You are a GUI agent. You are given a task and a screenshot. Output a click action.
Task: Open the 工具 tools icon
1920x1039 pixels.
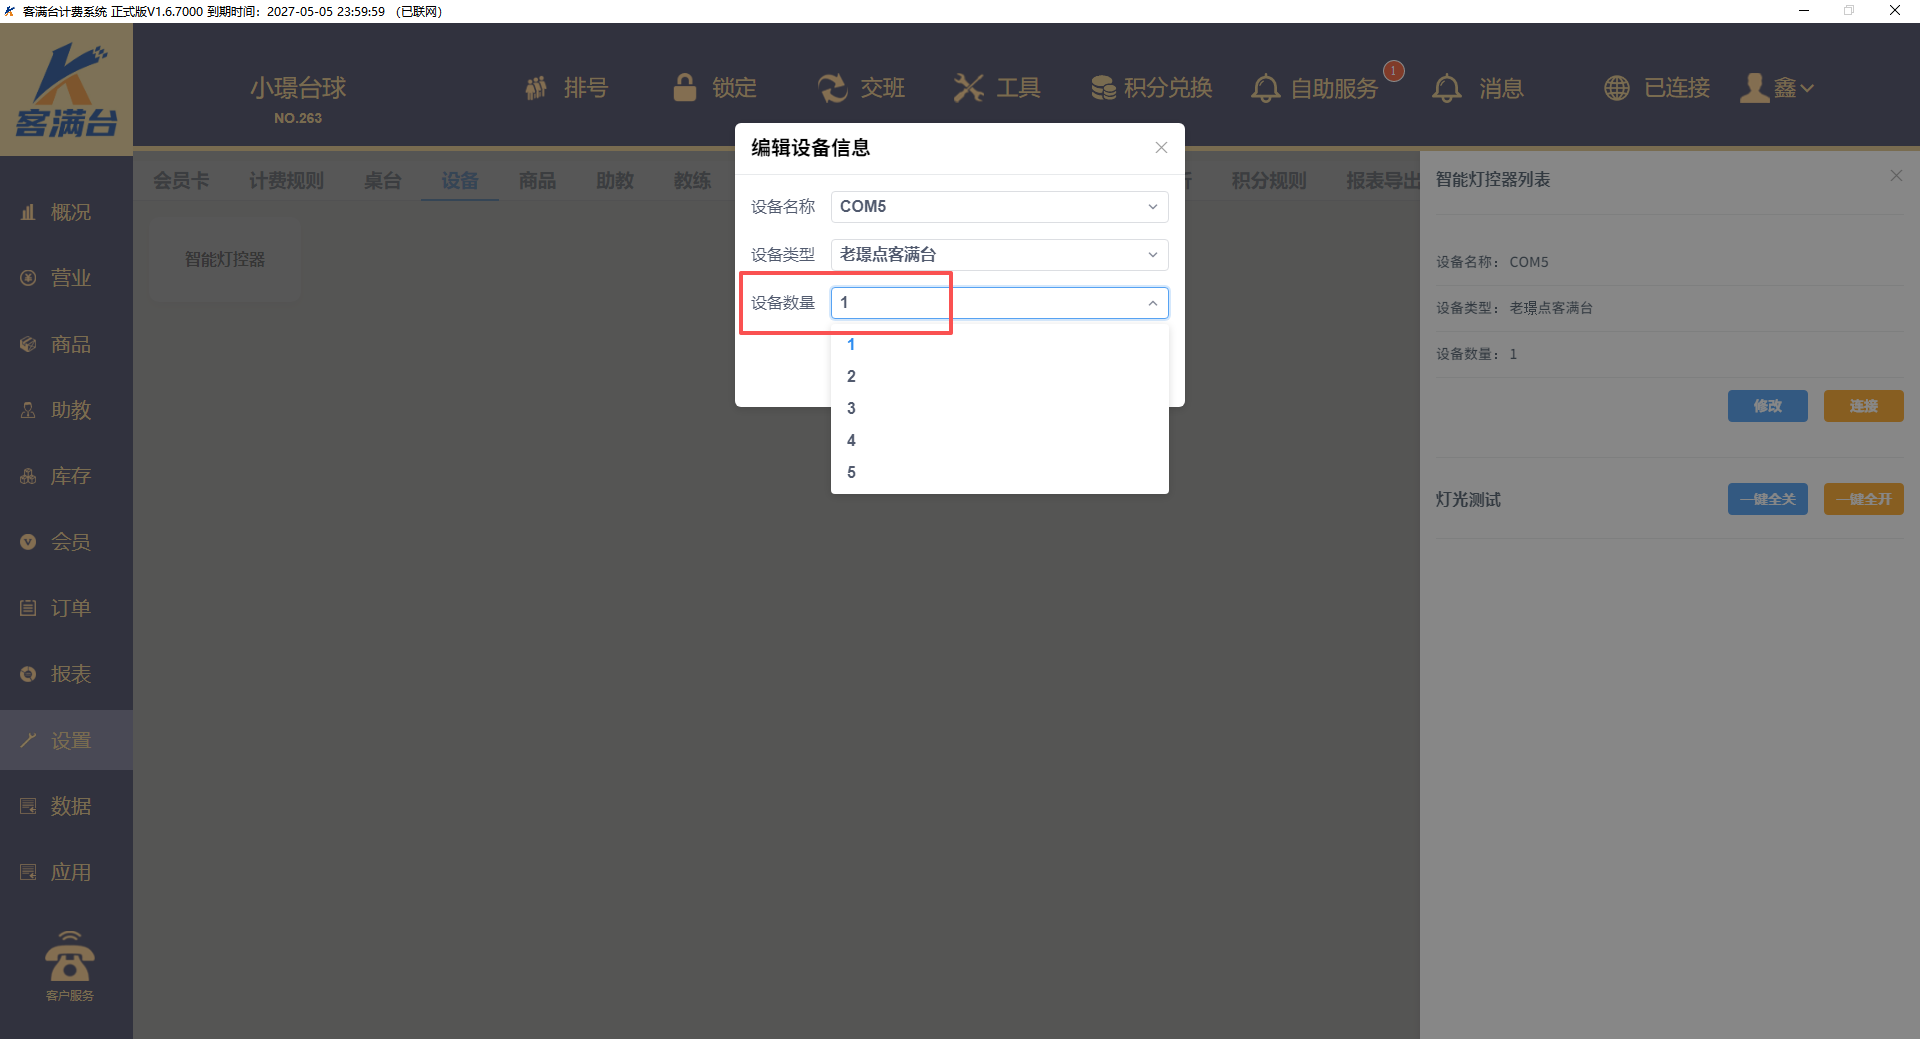pos(968,88)
